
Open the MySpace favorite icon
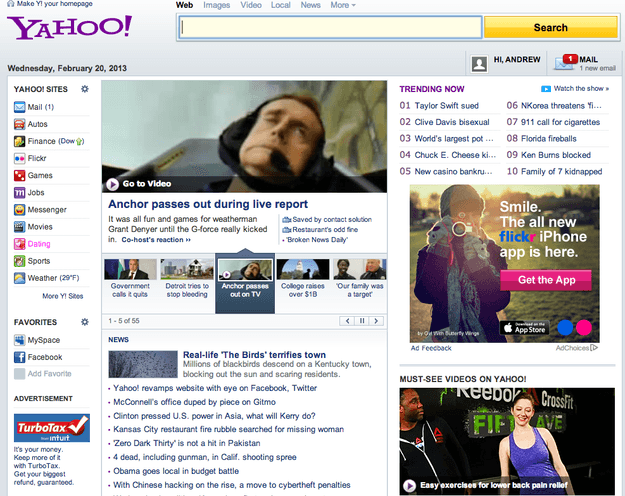tap(20, 340)
